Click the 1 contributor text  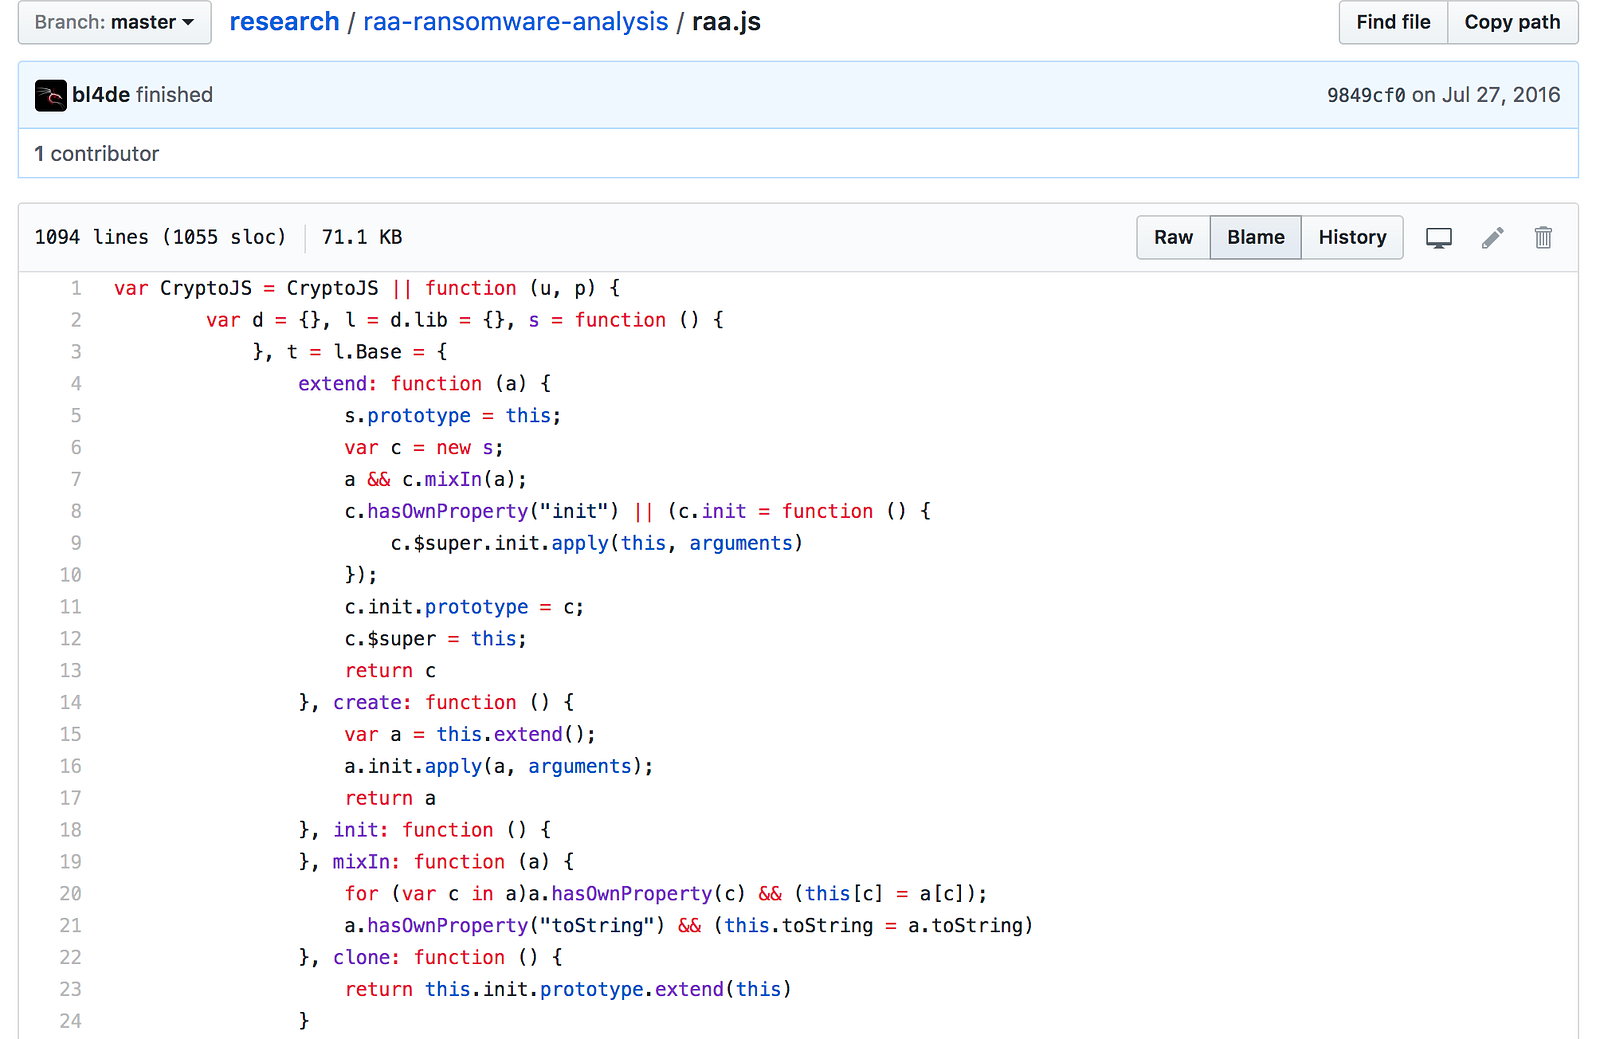97,154
